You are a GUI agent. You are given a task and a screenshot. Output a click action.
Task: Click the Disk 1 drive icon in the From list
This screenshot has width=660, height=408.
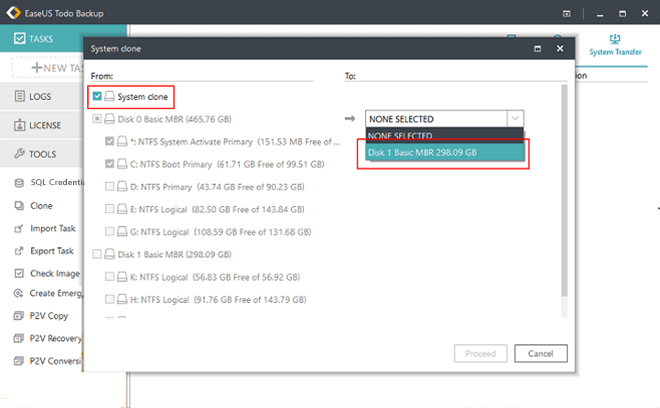109,254
